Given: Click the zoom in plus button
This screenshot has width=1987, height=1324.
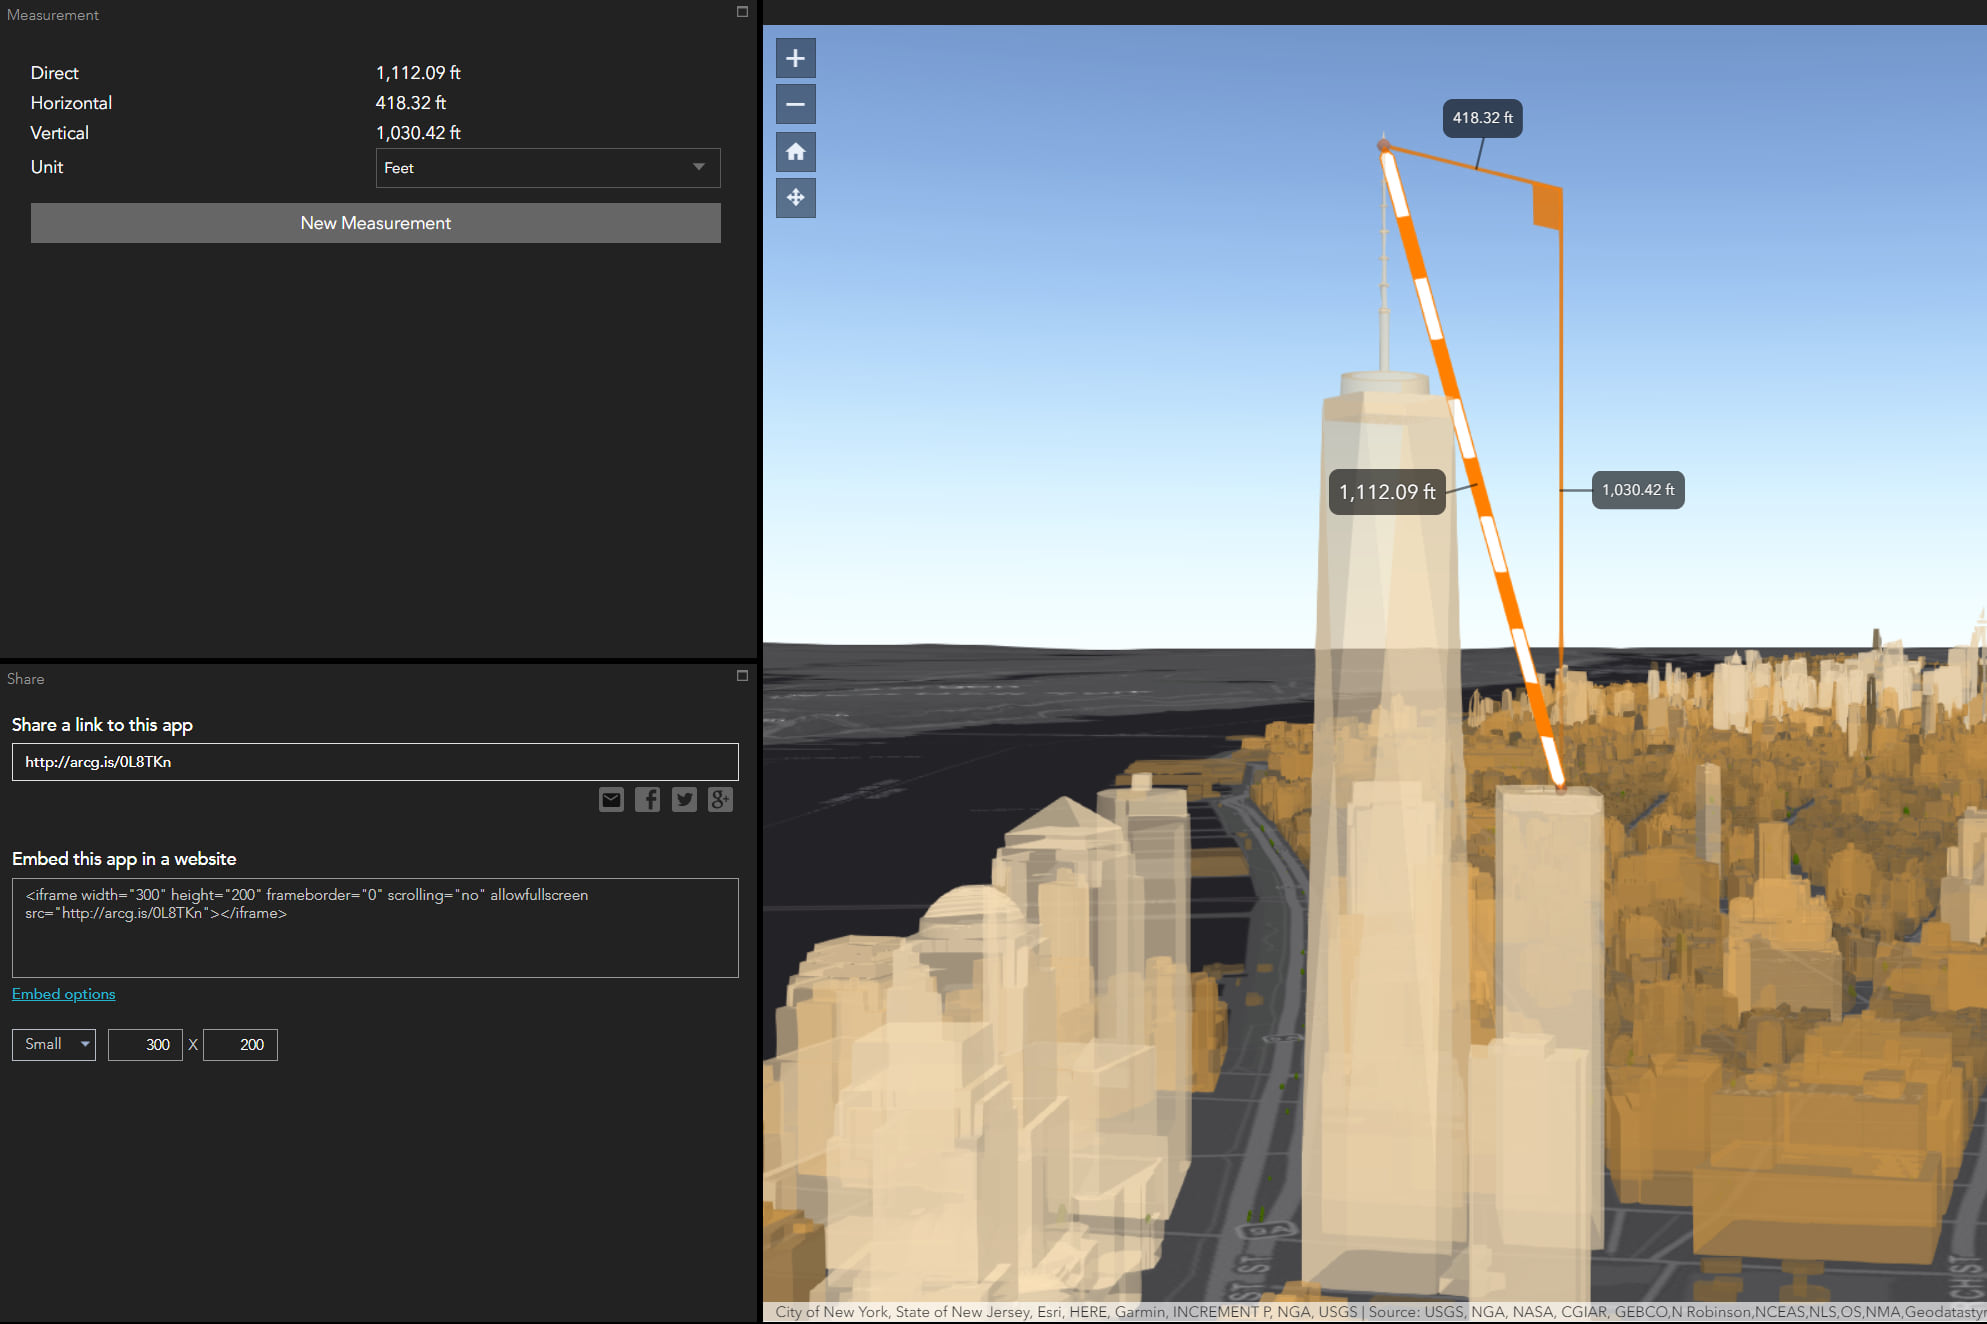Looking at the screenshot, I should (795, 58).
